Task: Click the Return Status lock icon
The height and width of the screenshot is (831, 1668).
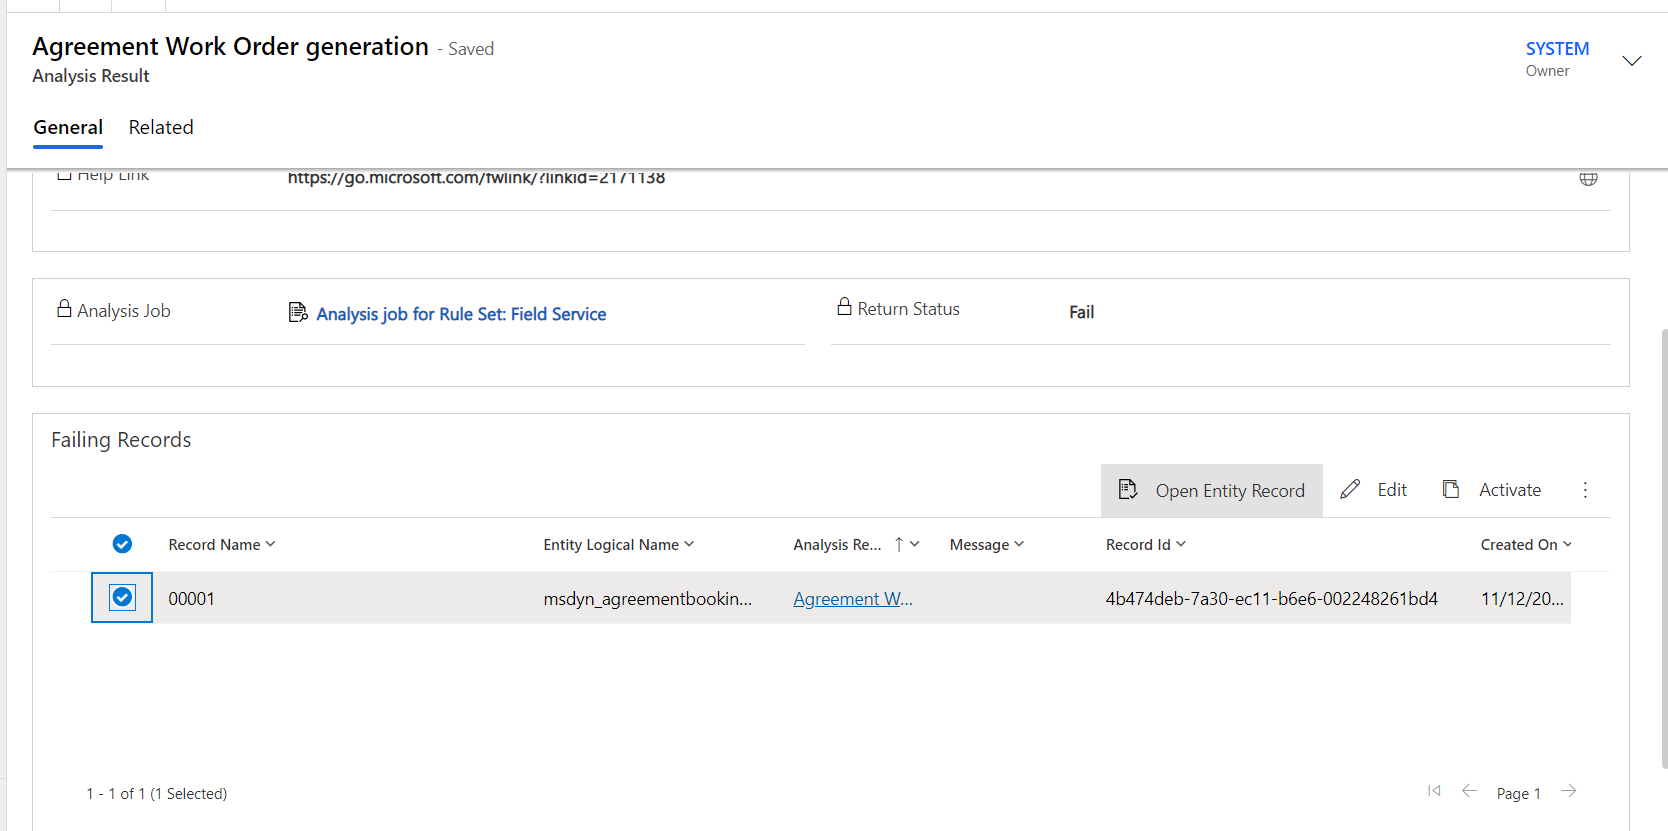Action: (x=844, y=306)
